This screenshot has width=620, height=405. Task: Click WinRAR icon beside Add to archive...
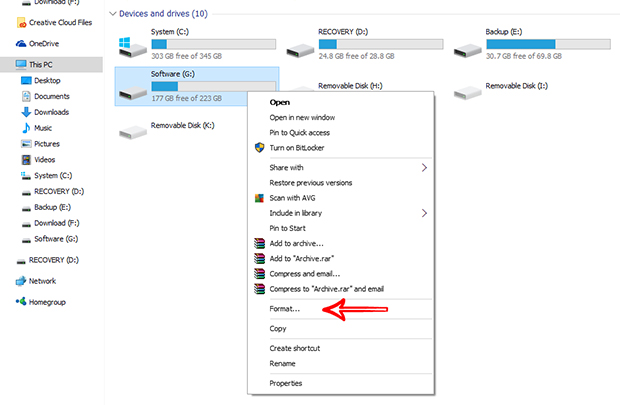point(259,243)
